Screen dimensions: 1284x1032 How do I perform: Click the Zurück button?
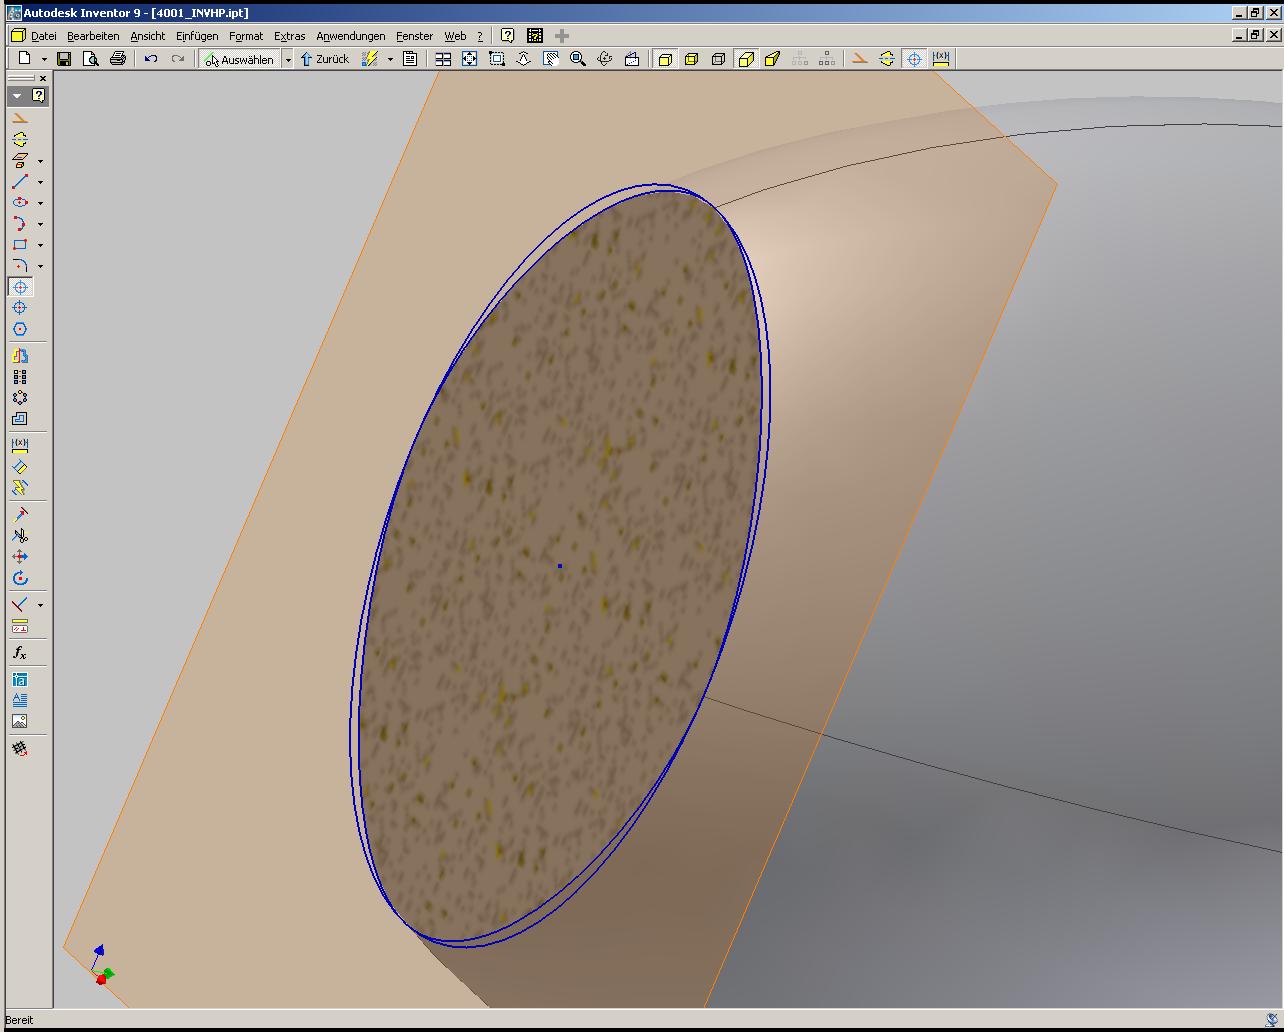325,59
